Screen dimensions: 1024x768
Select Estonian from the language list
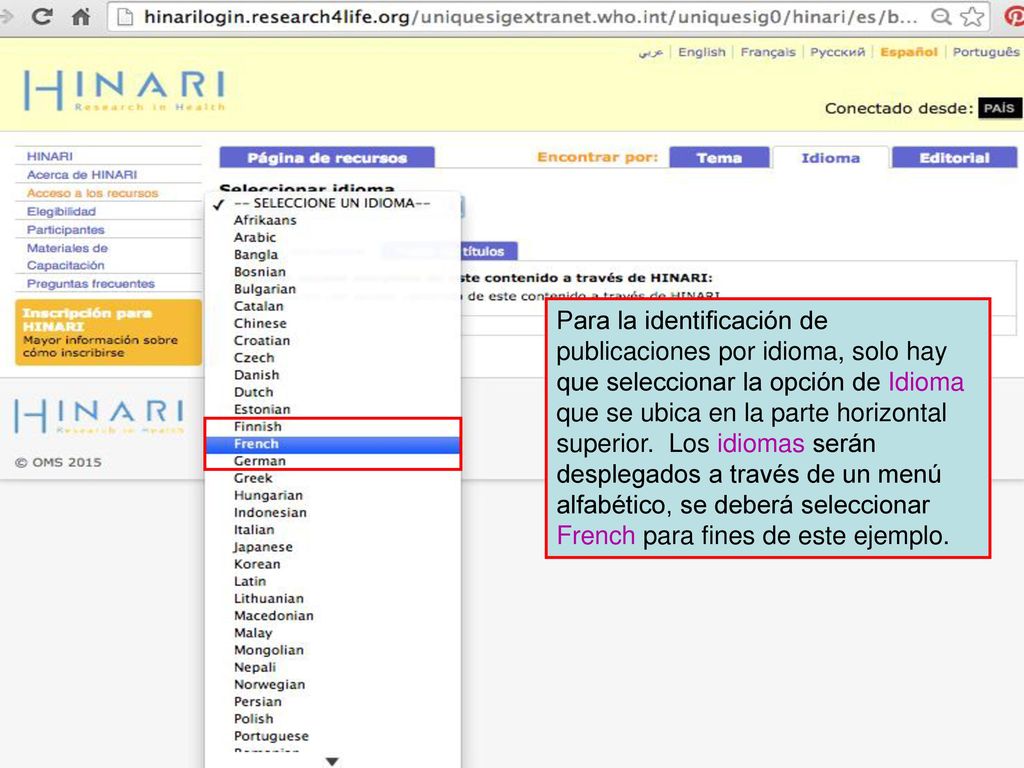pyautogui.click(x=332, y=409)
